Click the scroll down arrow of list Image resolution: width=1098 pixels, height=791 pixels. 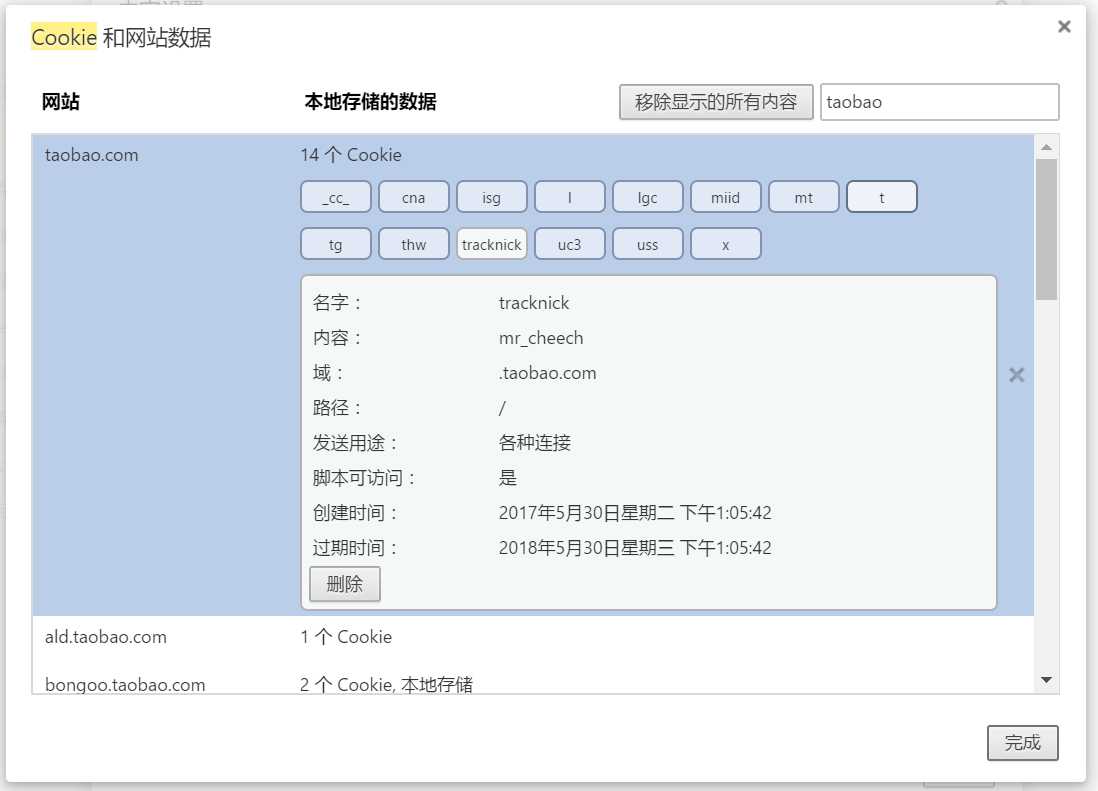[1046, 680]
